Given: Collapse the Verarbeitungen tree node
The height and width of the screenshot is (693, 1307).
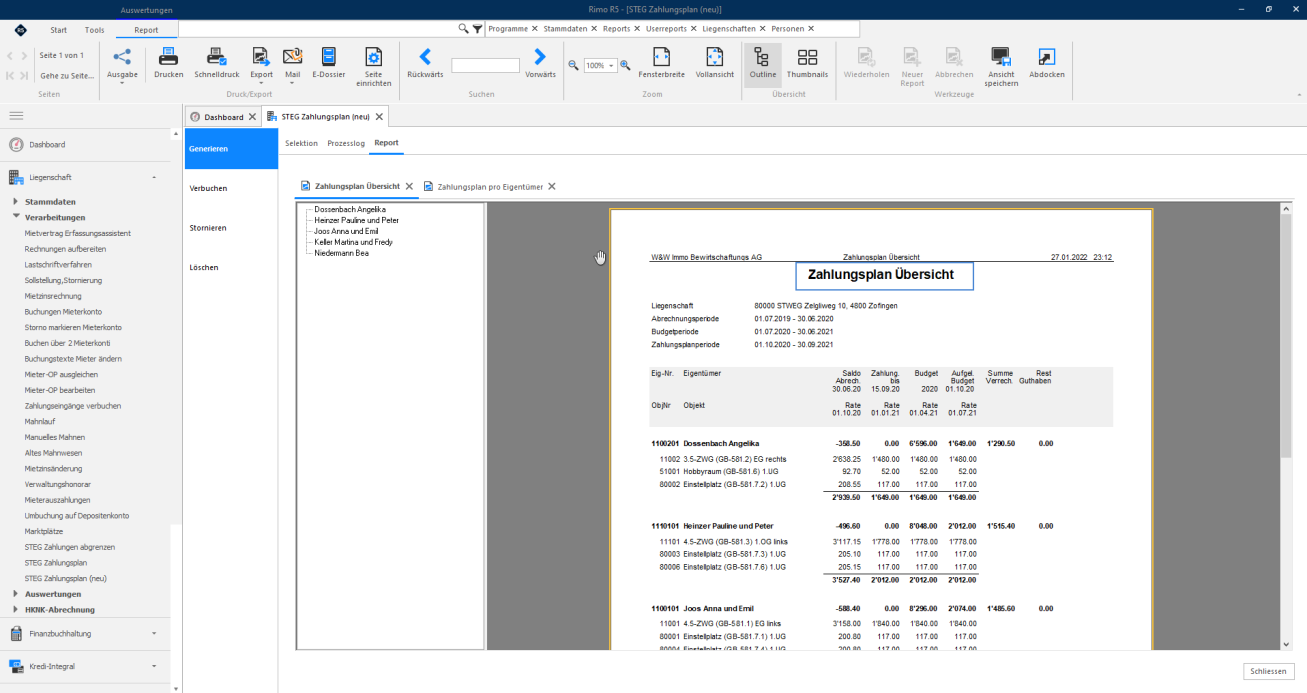Looking at the screenshot, I should (16, 217).
